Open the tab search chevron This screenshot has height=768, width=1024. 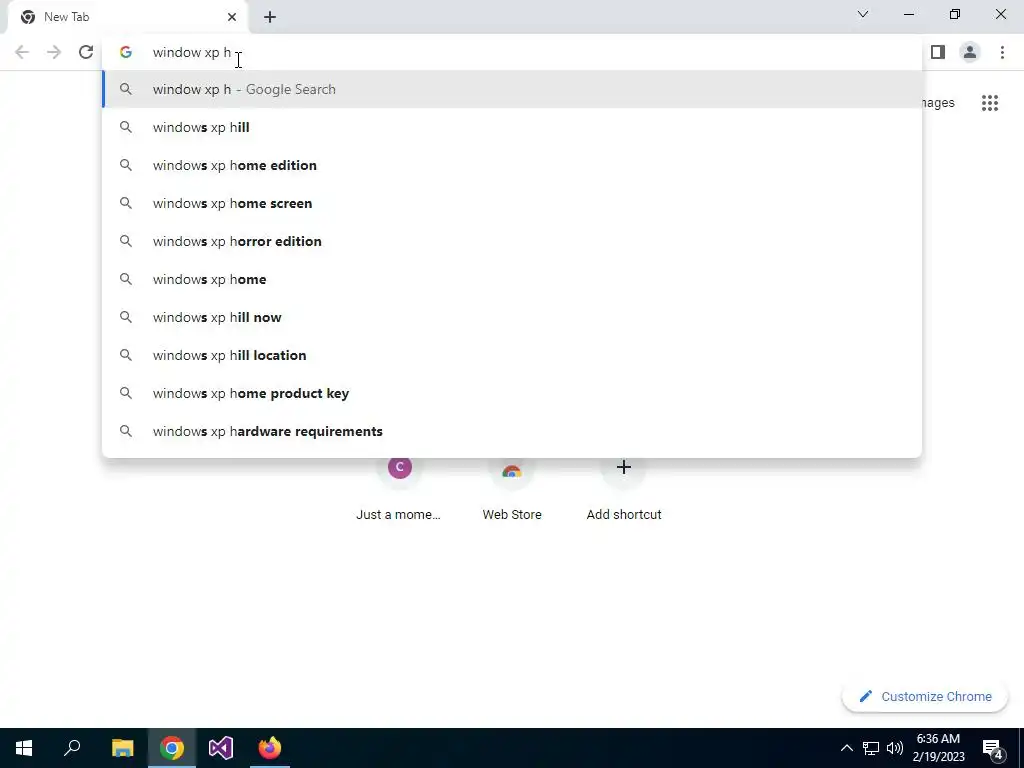click(x=863, y=14)
